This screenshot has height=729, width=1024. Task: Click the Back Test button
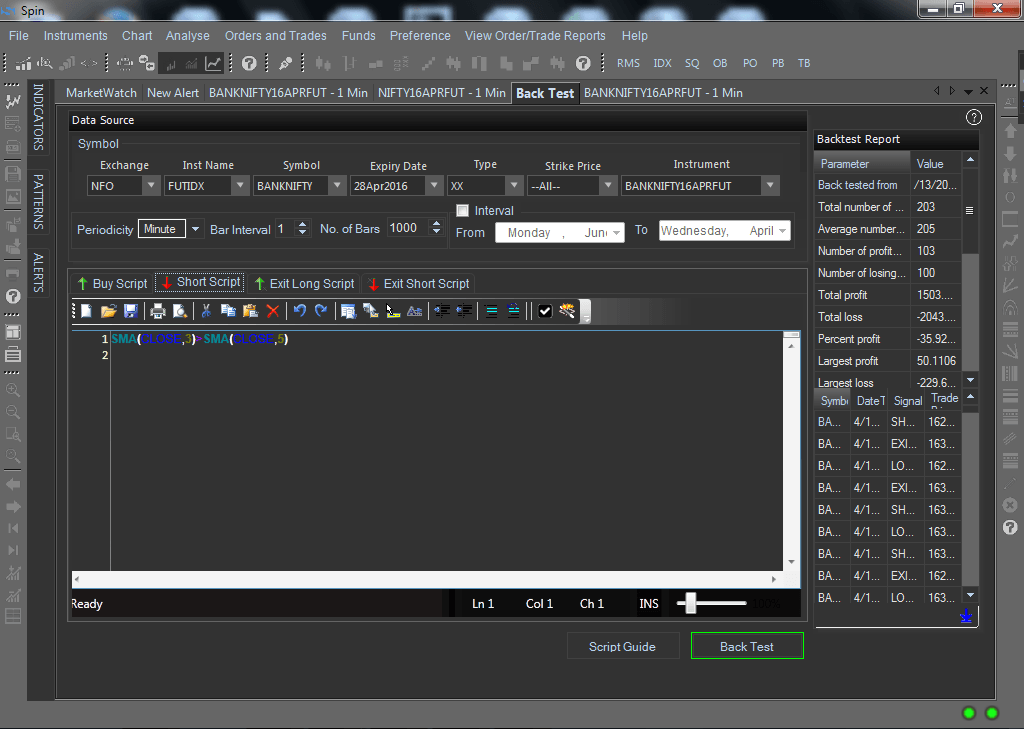747,646
